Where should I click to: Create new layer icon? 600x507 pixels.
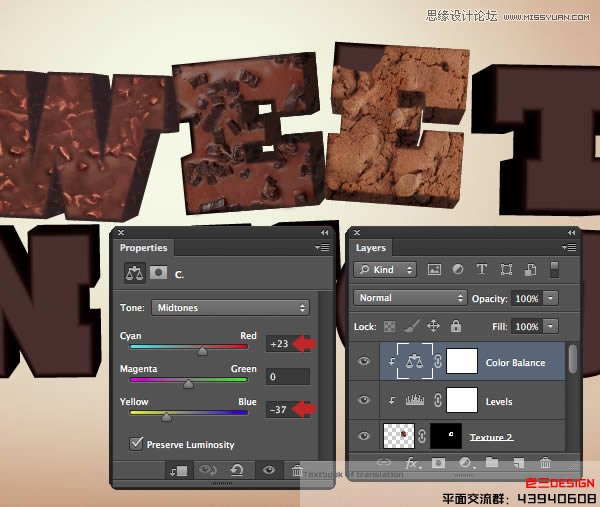(x=519, y=463)
